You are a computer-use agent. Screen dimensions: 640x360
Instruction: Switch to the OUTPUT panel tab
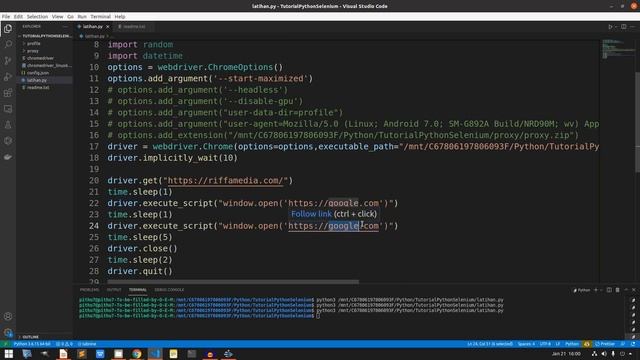(114, 290)
